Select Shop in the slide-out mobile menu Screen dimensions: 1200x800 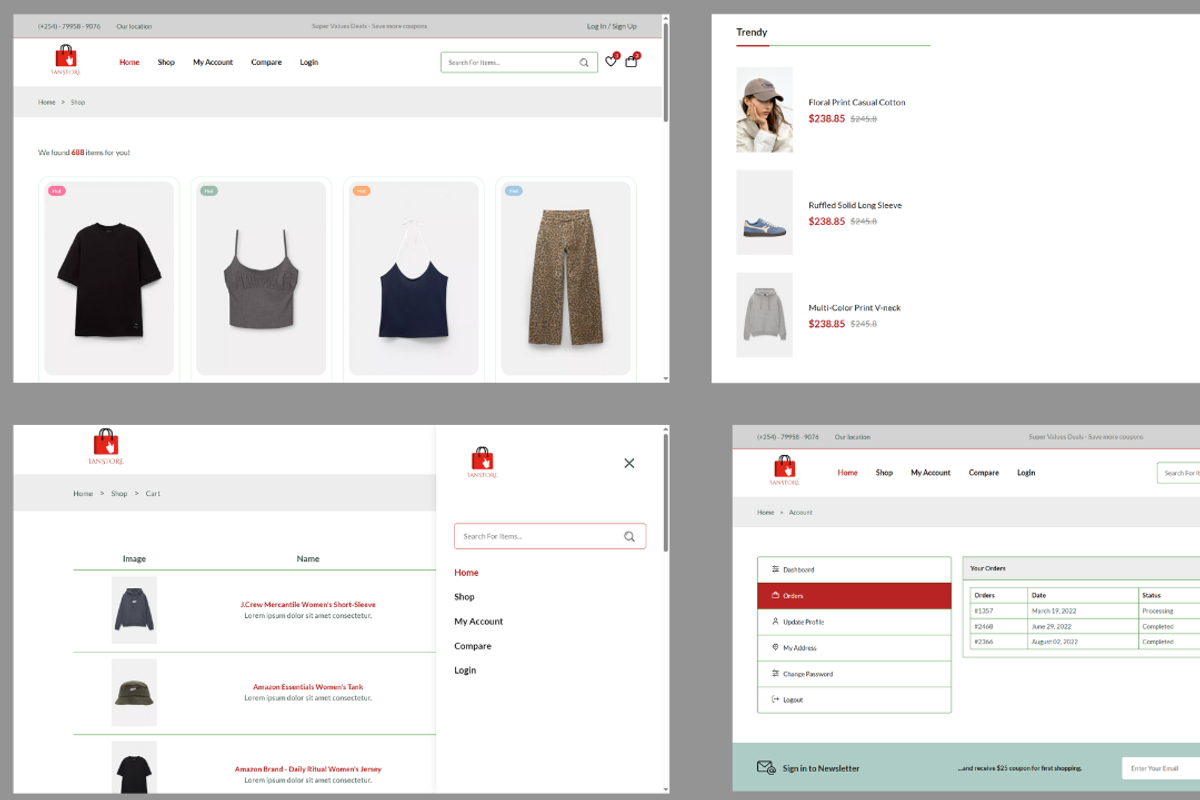coord(464,597)
